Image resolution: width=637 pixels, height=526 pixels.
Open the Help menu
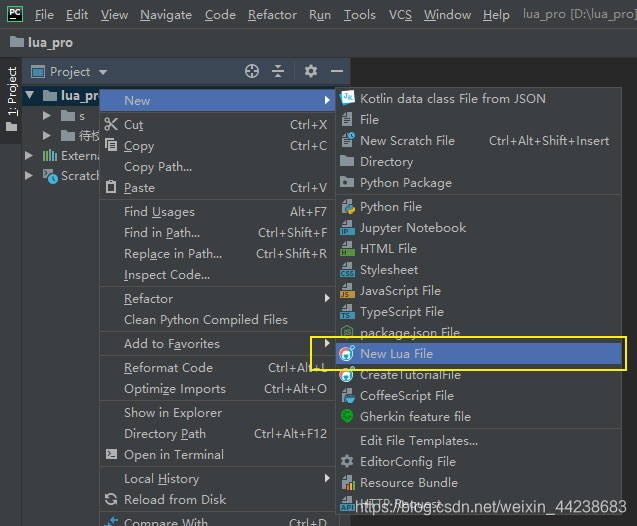(496, 15)
